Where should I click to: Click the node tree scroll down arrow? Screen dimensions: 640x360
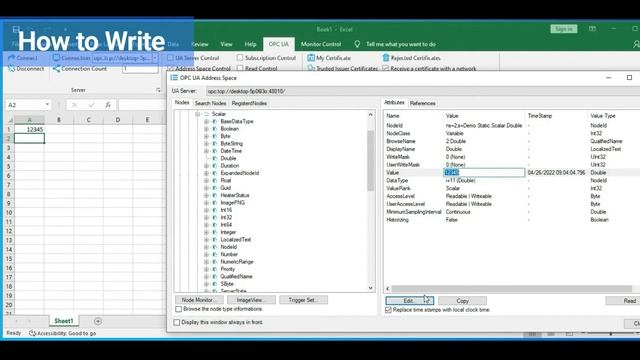370,288
